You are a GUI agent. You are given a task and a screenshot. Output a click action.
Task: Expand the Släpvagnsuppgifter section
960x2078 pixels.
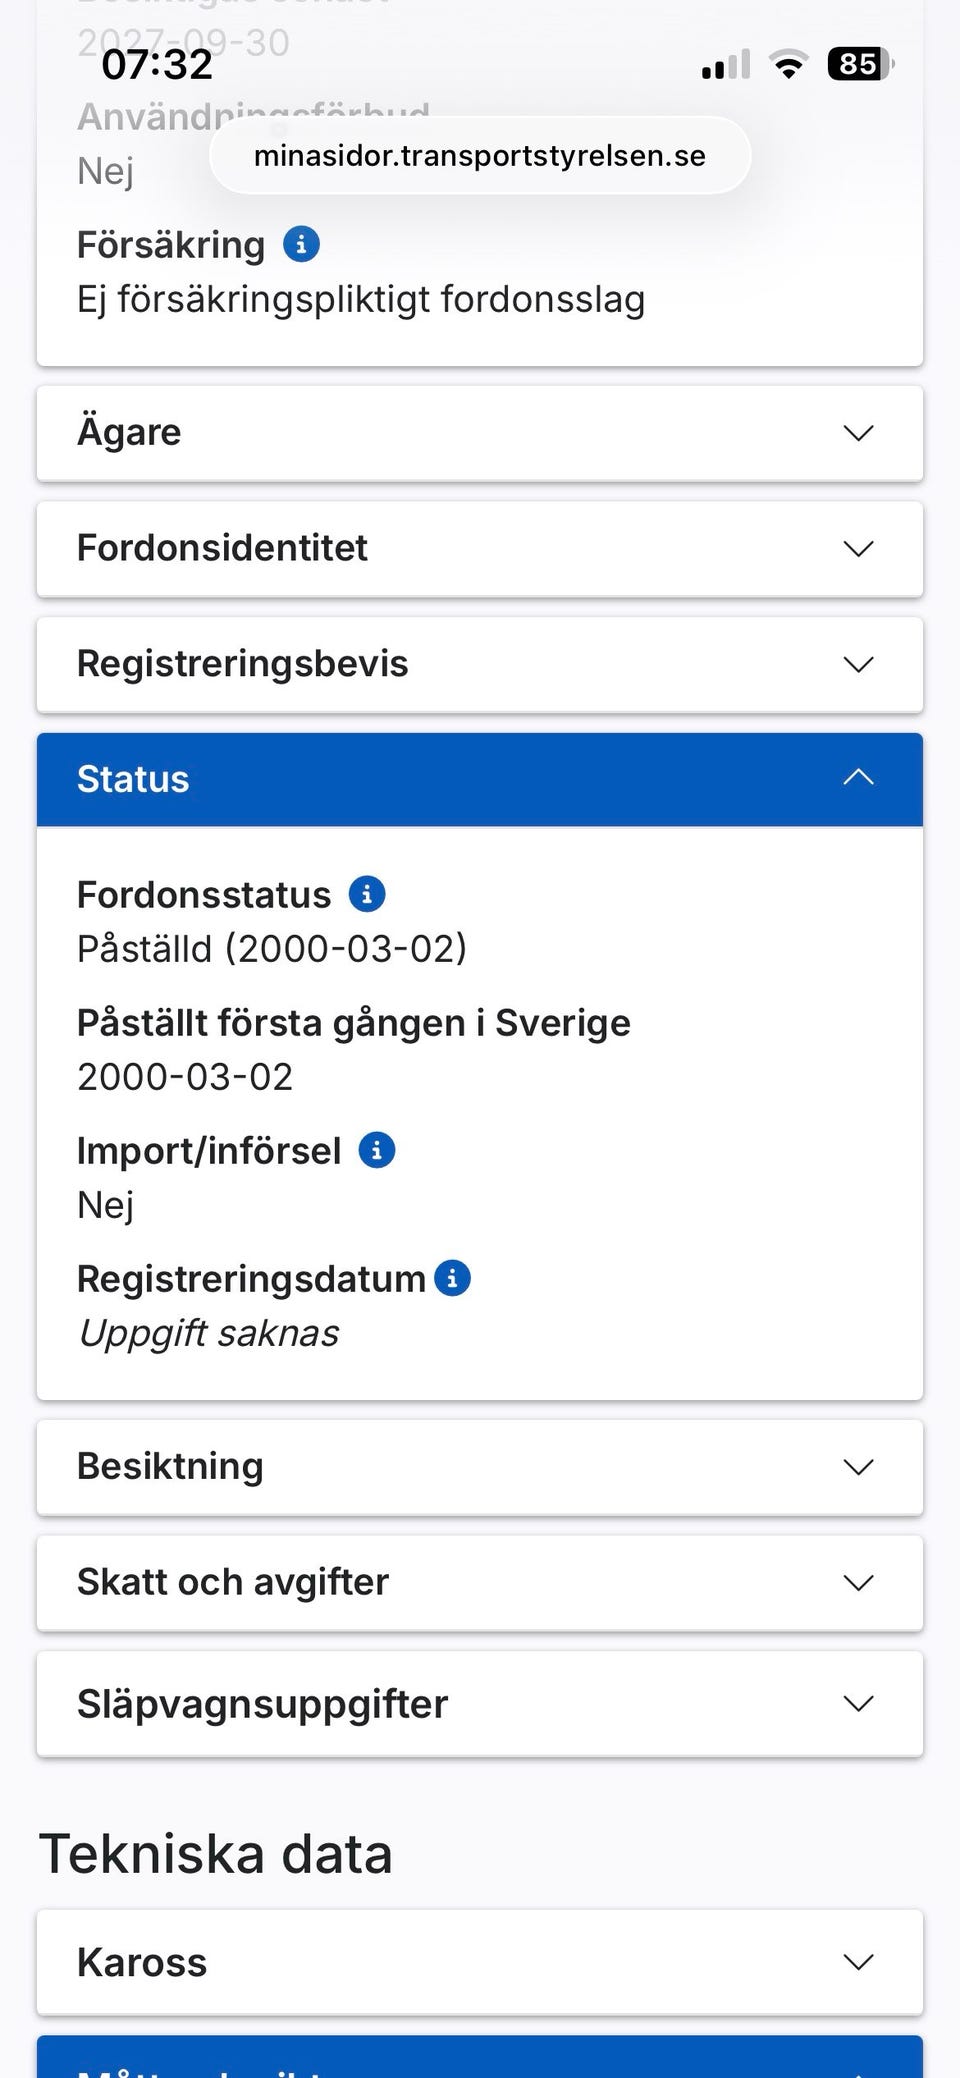pyautogui.click(x=479, y=1704)
